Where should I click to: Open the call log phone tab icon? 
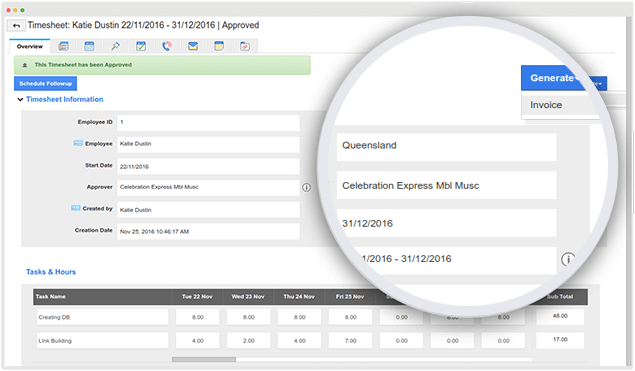click(x=167, y=46)
